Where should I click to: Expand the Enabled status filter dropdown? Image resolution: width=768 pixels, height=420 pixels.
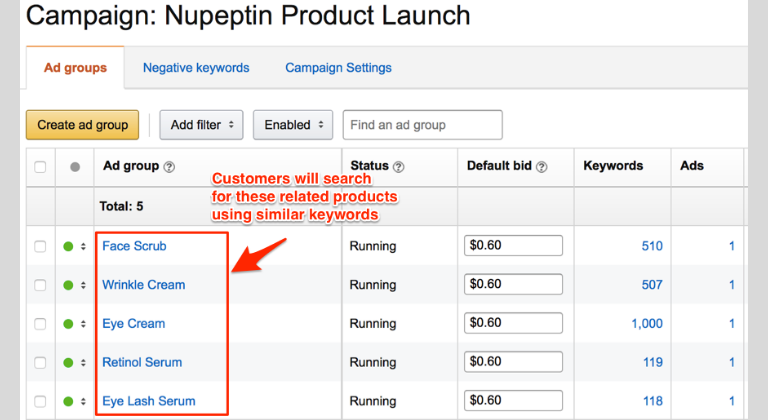[293, 125]
